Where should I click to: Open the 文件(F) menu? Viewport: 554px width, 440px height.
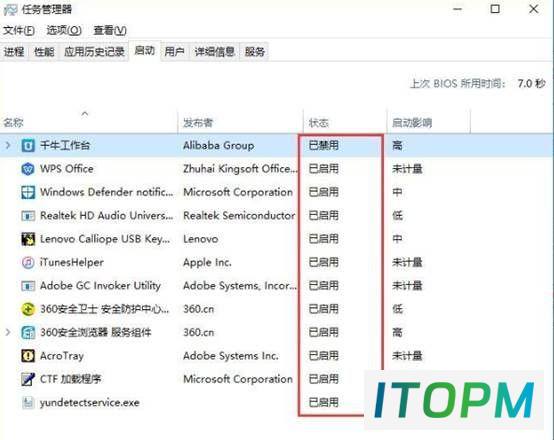tap(19, 30)
